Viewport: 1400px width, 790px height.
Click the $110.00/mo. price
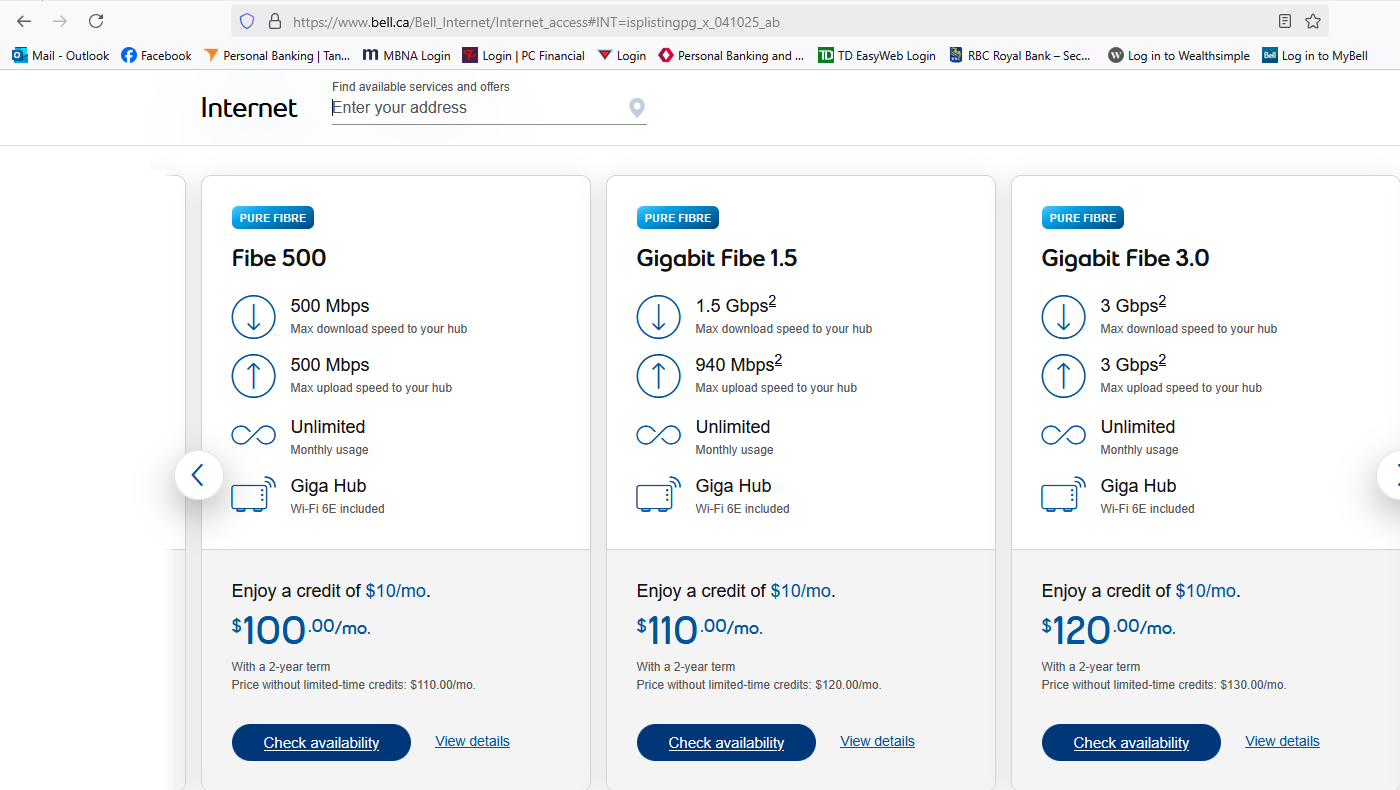pyautogui.click(x=700, y=629)
